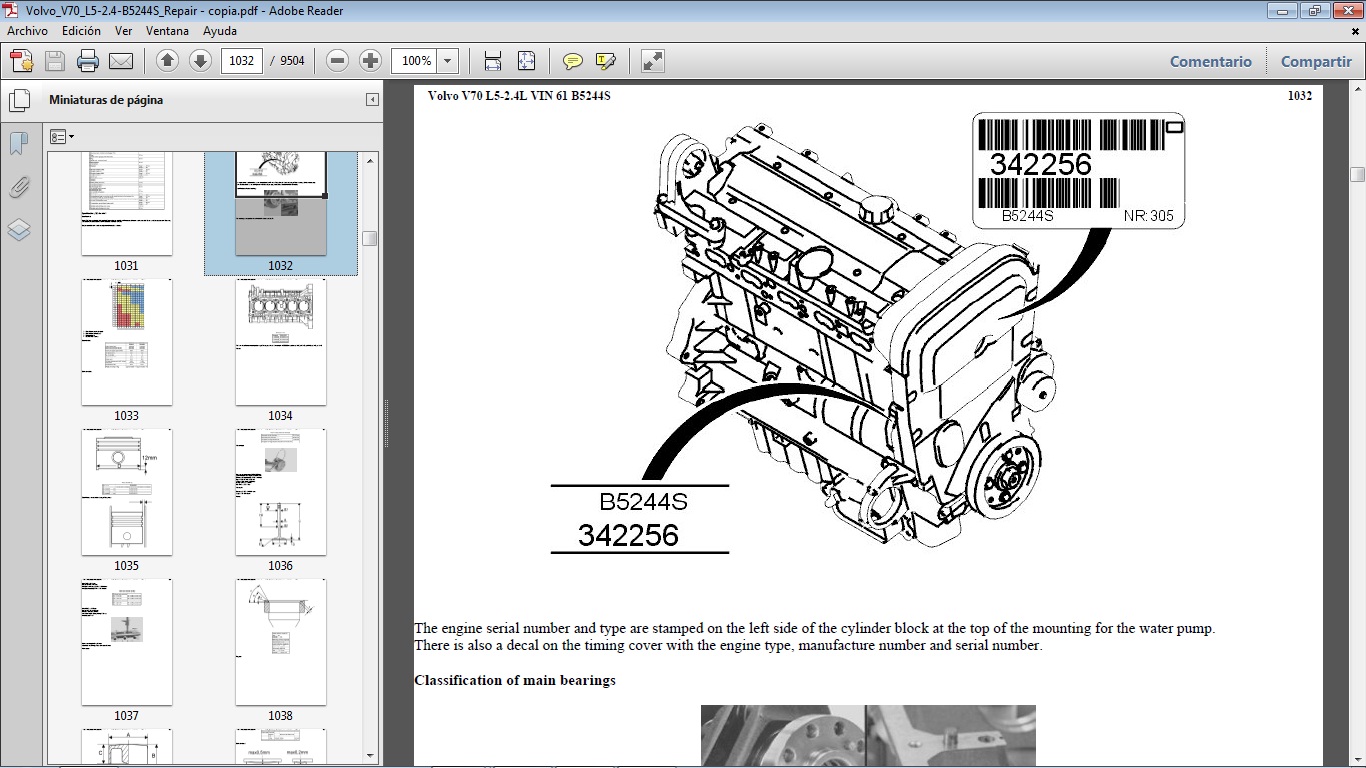Open the zoom percentage dropdown arrow
The height and width of the screenshot is (768, 1366).
[x=448, y=61]
